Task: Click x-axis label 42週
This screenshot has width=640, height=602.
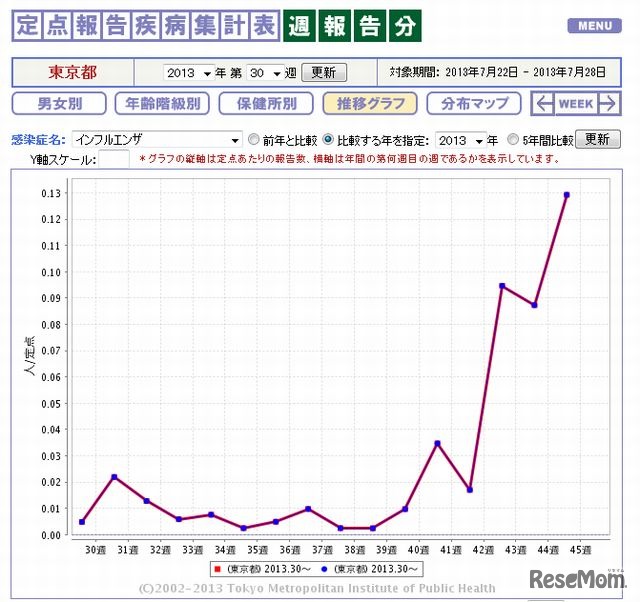Action: (483, 550)
